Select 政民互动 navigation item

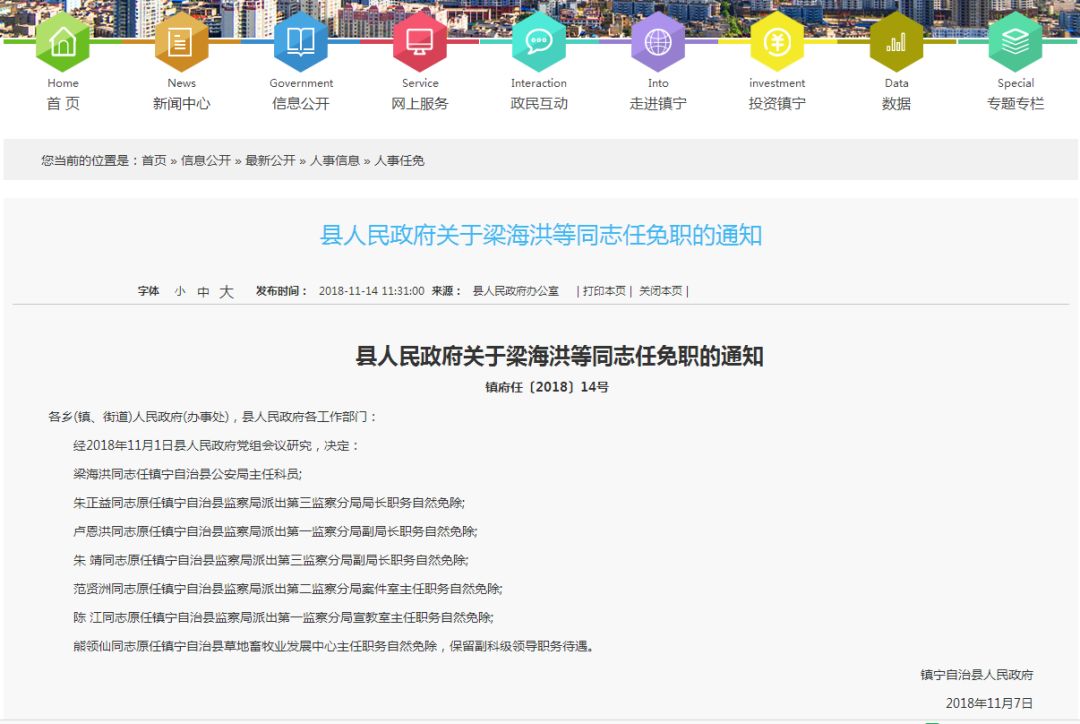pyautogui.click(x=539, y=104)
